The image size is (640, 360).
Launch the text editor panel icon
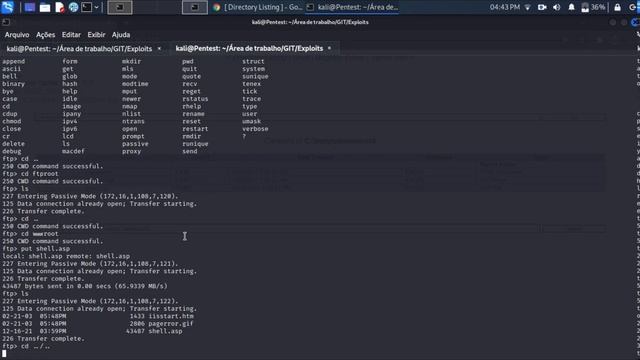click(60, 7)
